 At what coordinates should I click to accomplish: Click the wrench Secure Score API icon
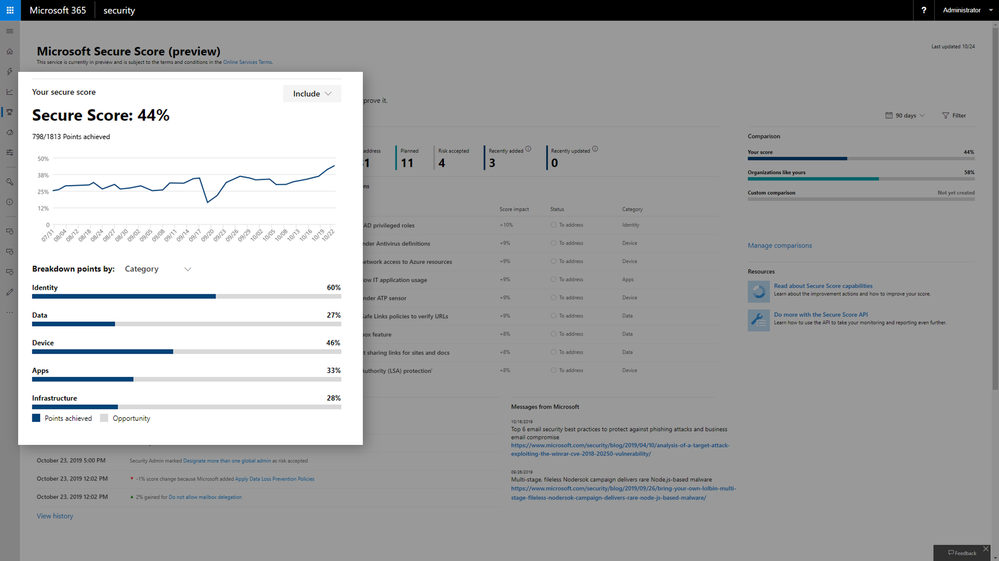[x=758, y=320]
